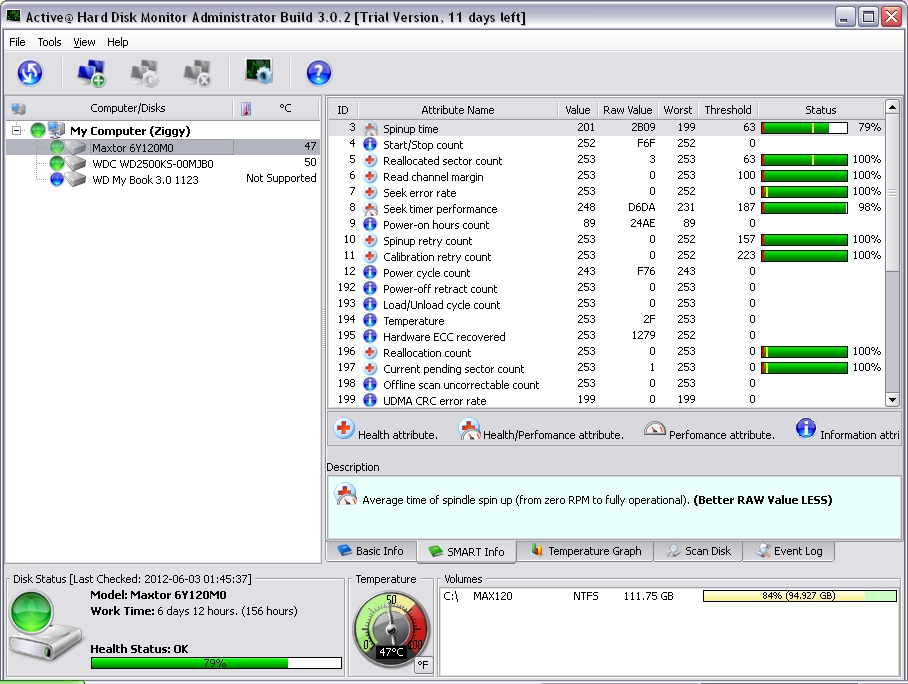Click the Worst column header
This screenshot has height=684, width=908.
point(678,109)
